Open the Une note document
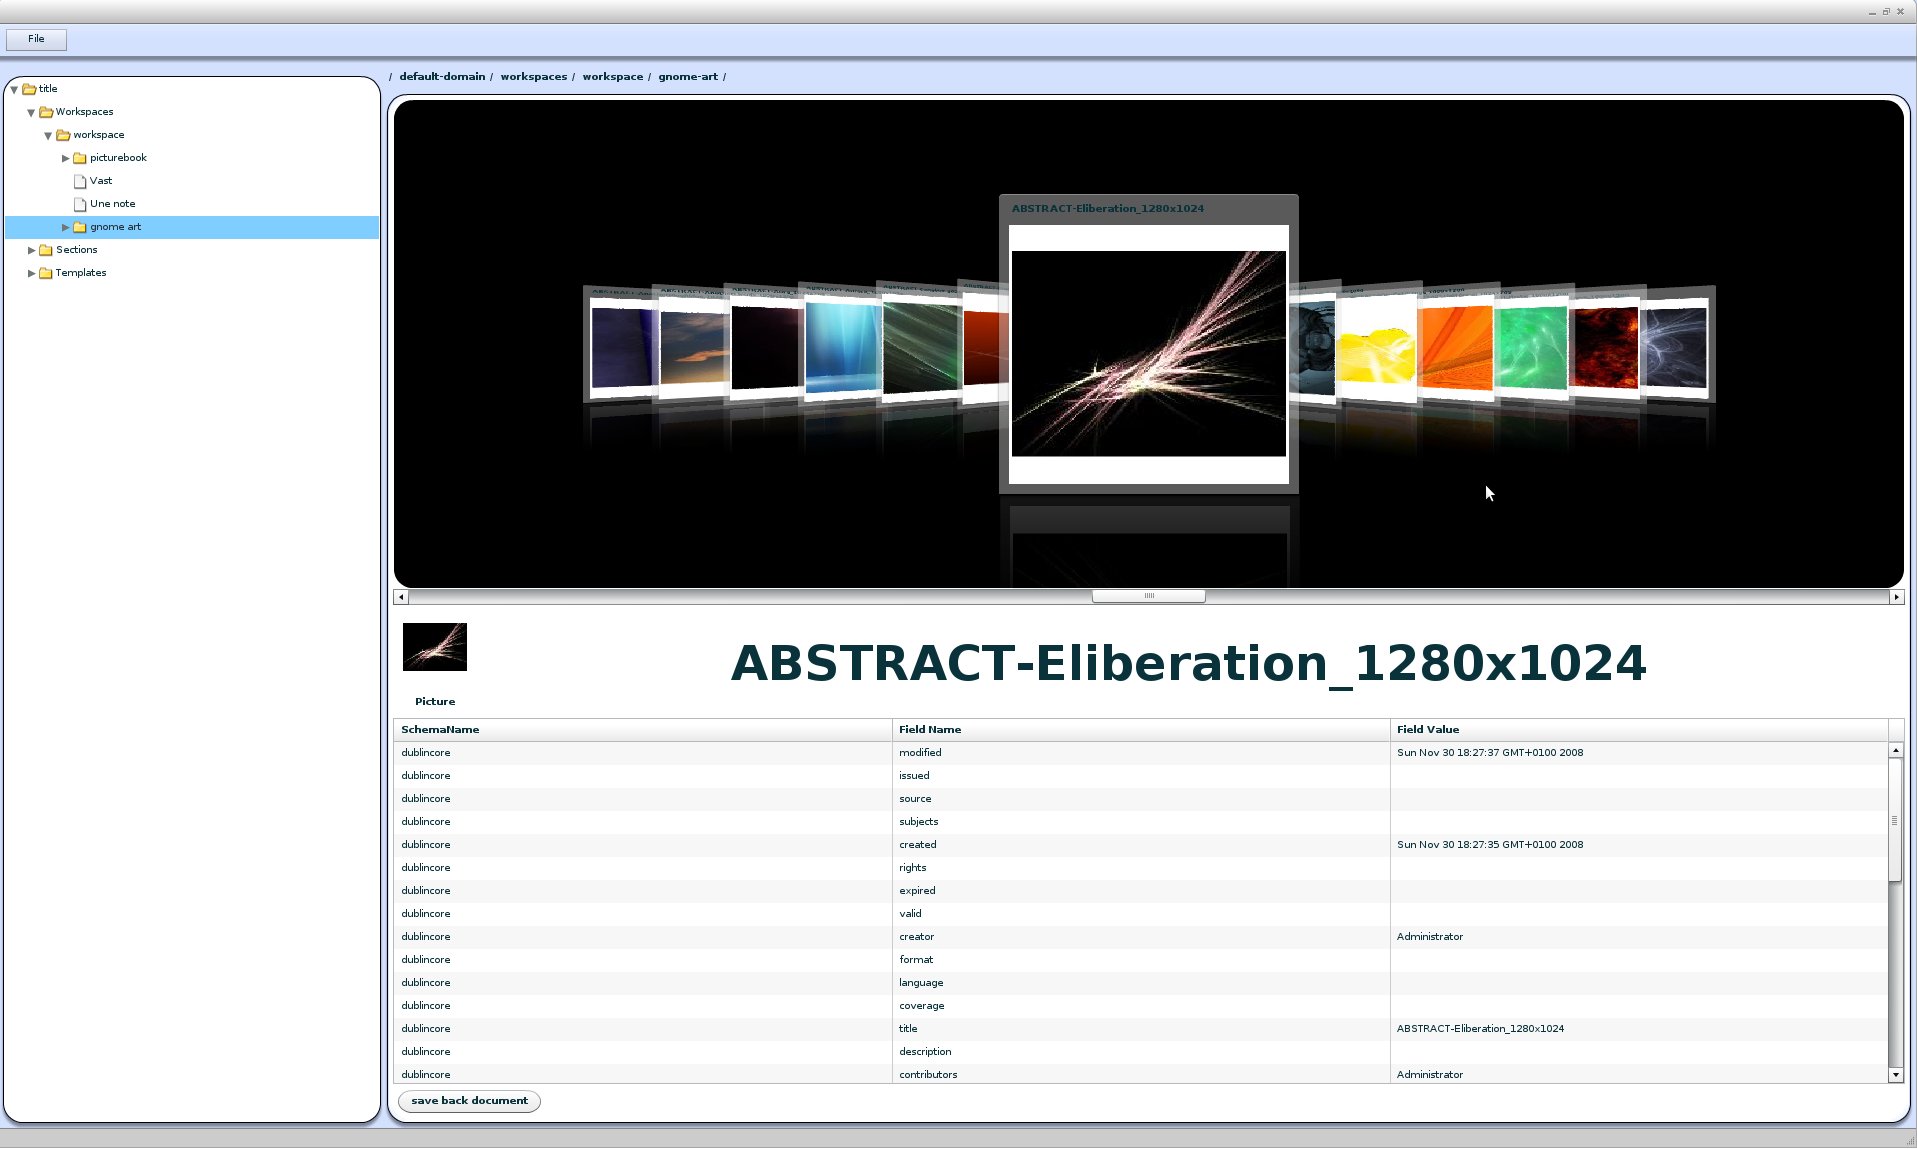This screenshot has height=1149, width=1917. coord(112,204)
